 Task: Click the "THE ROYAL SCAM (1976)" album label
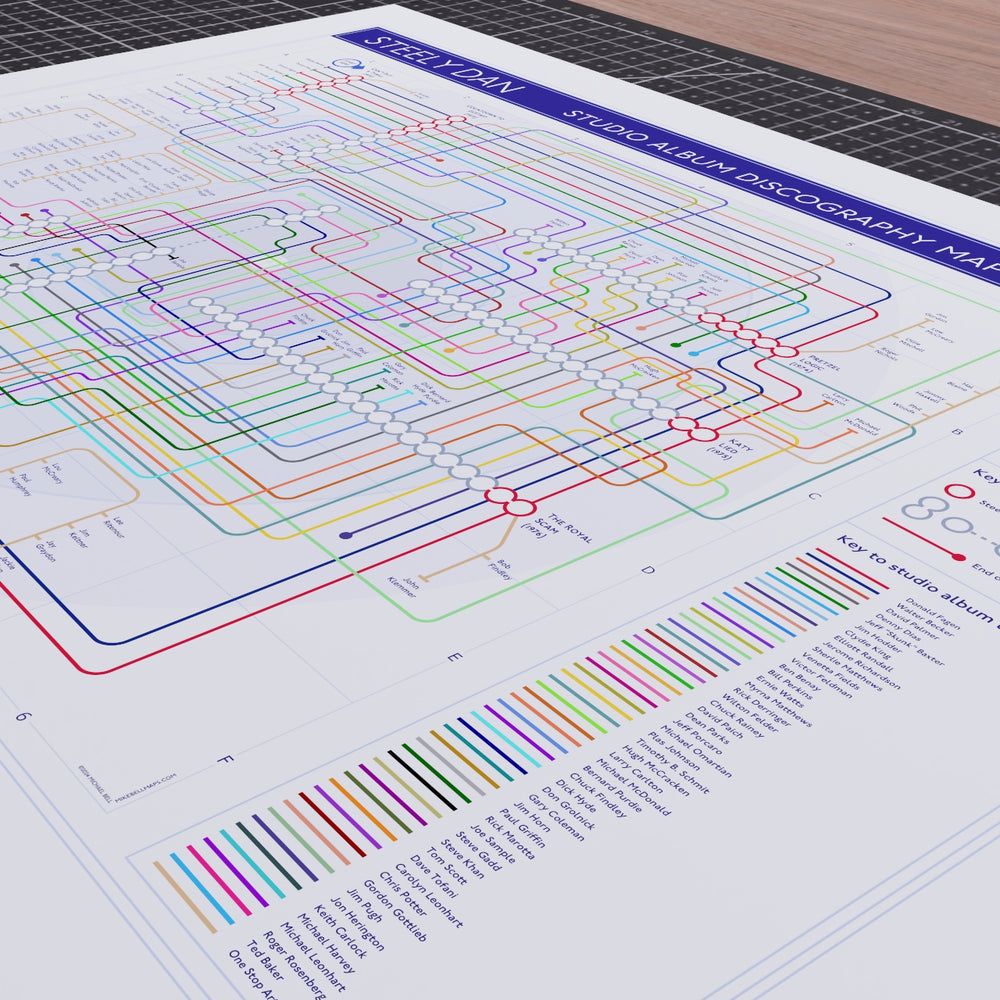[x=557, y=527]
